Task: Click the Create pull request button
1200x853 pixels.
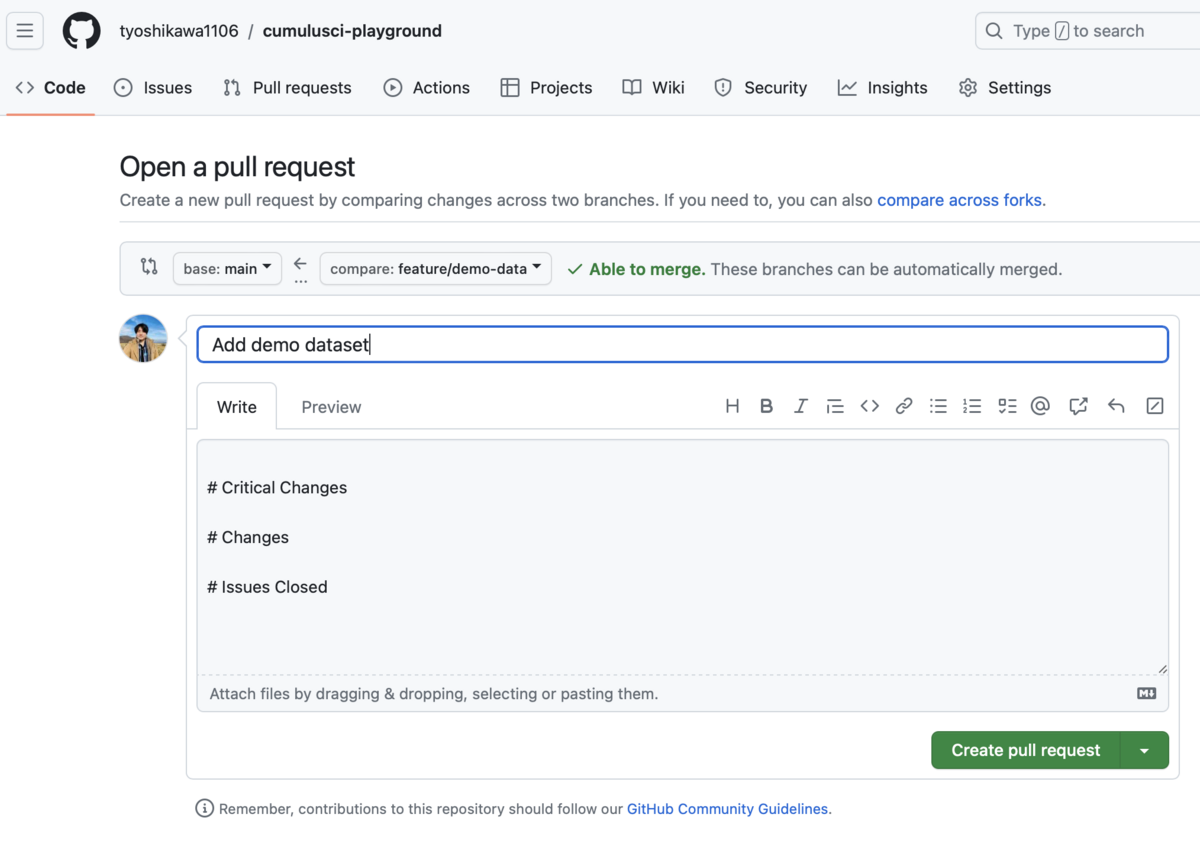Action: [1025, 750]
